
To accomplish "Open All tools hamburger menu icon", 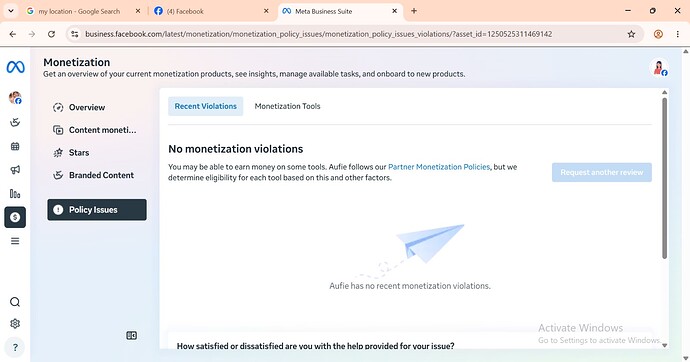I will point(15,241).
